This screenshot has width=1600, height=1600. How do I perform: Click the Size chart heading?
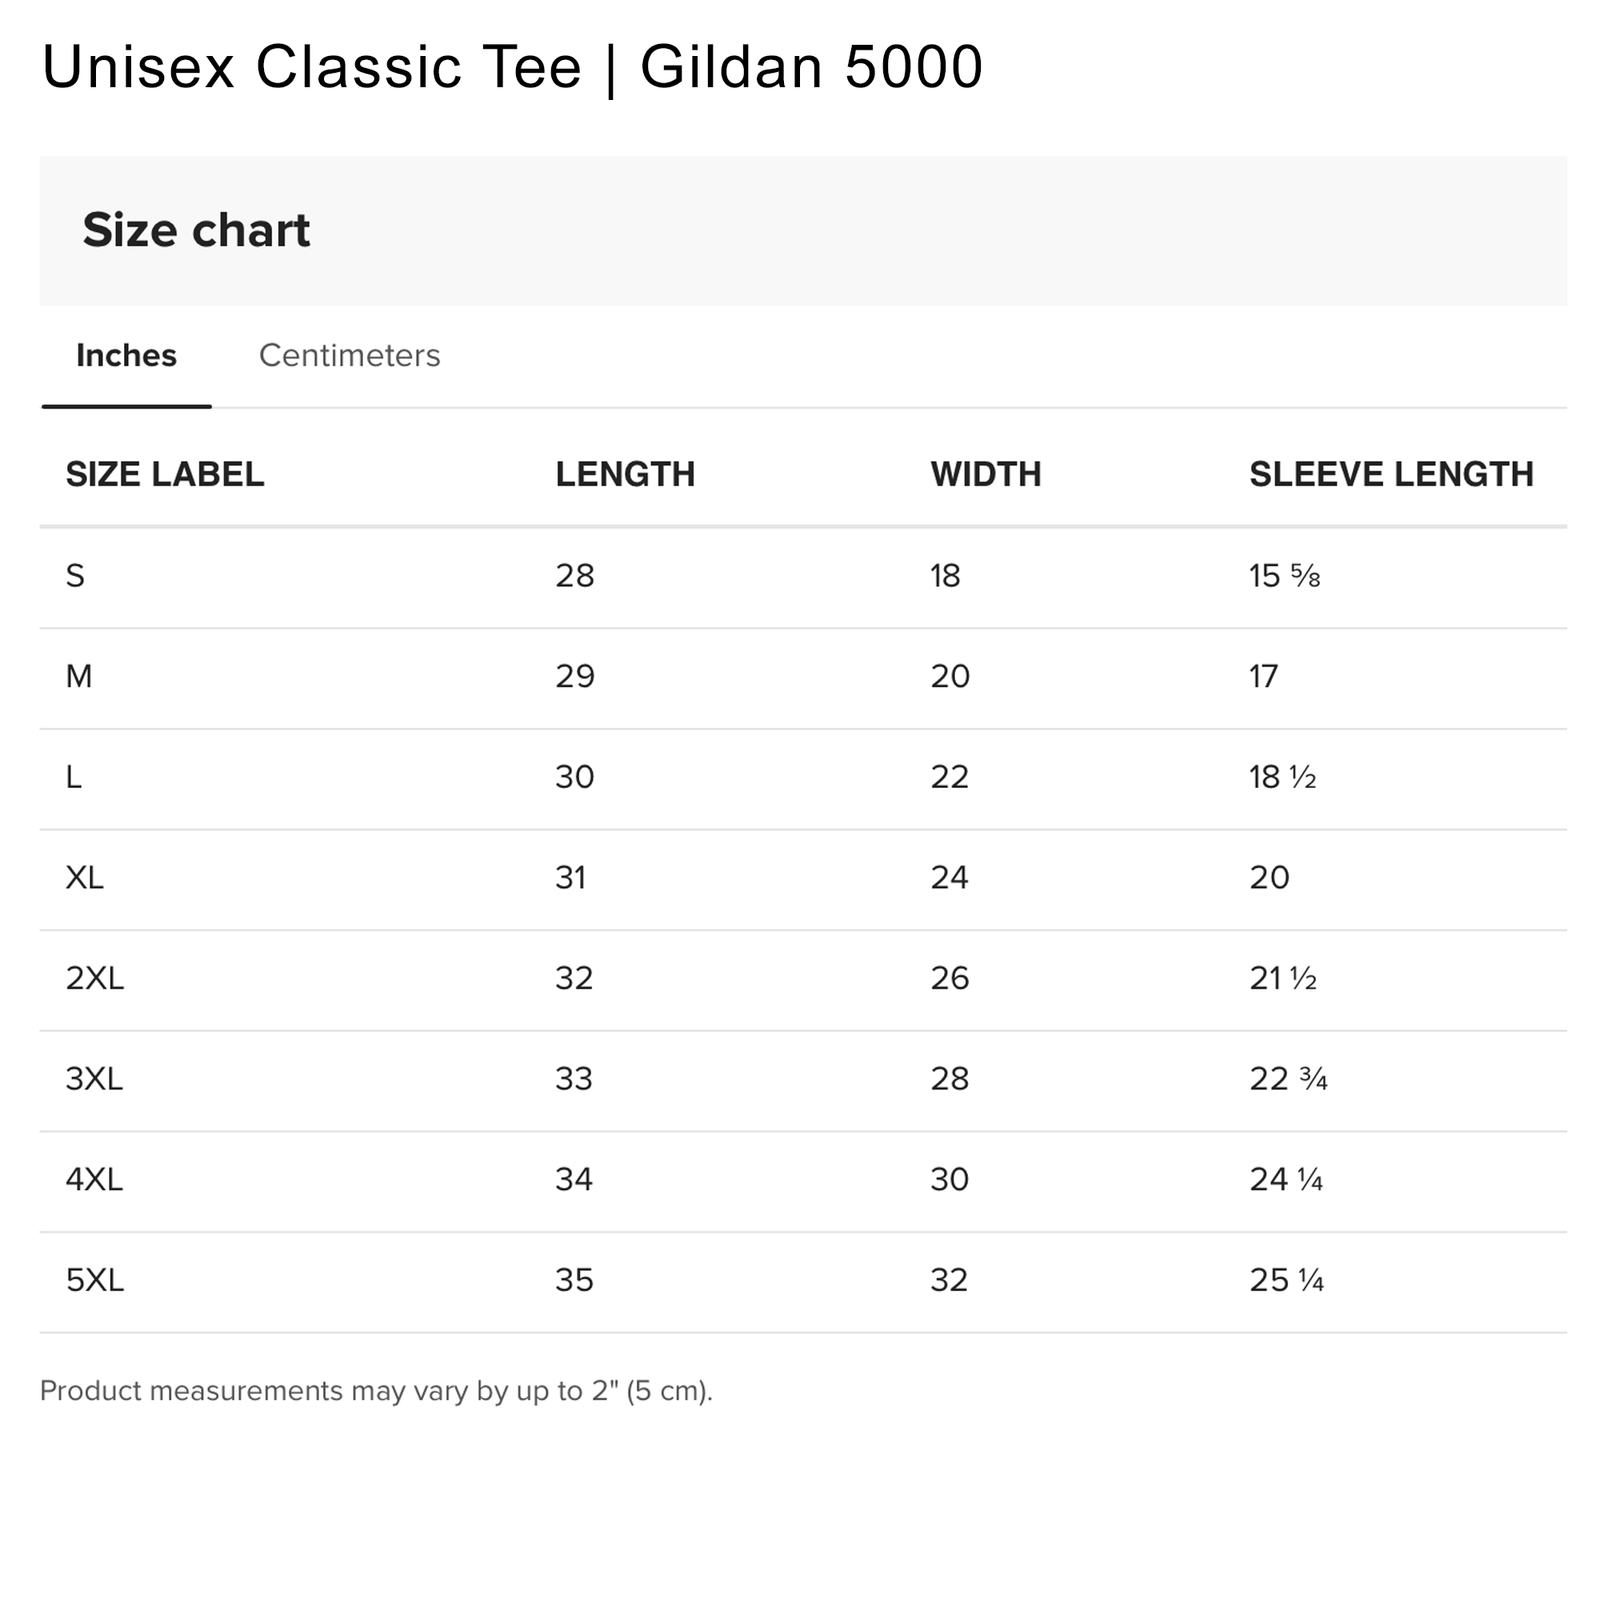(196, 230)
